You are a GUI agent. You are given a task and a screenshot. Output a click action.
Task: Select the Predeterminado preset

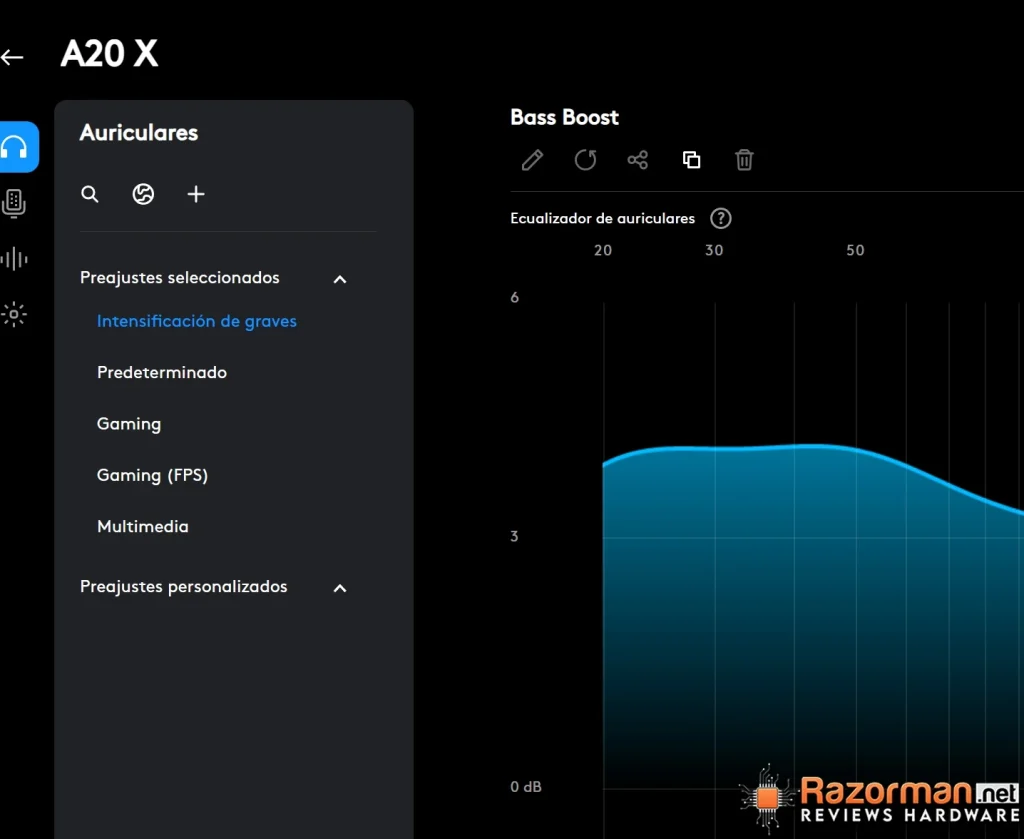[x=162, y=372]
